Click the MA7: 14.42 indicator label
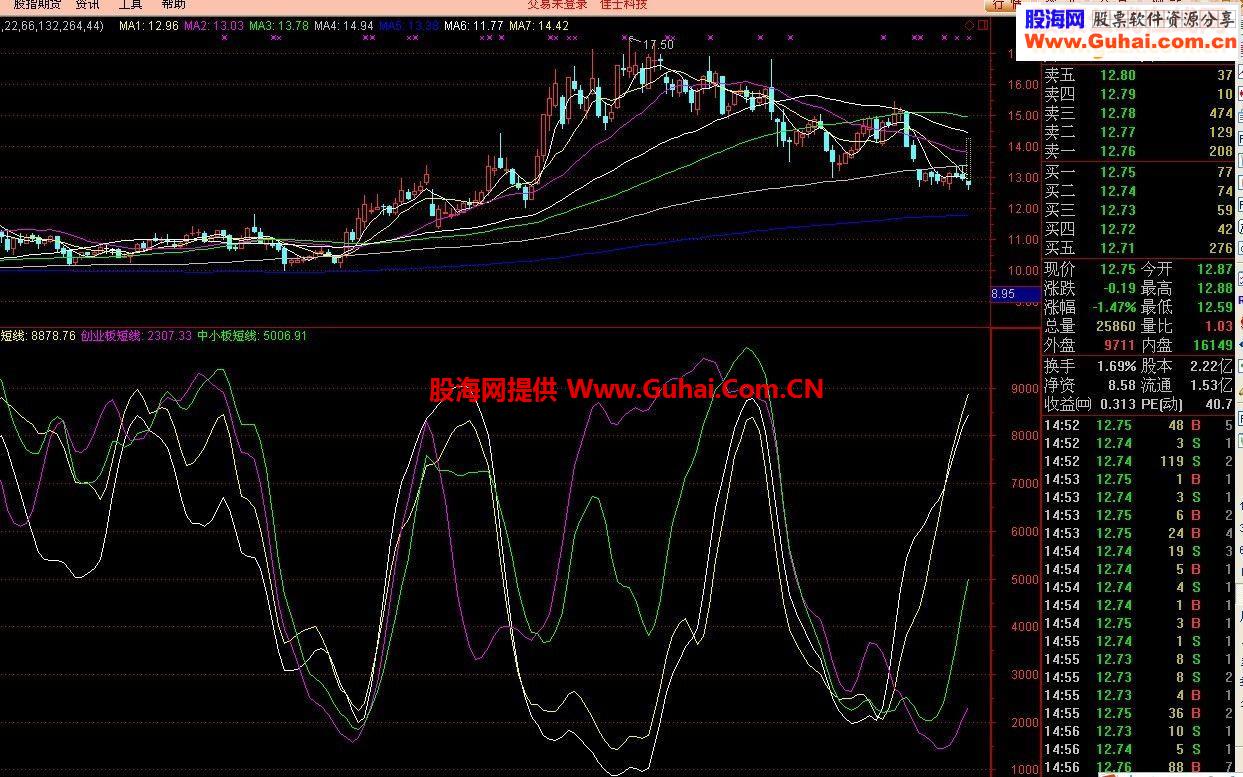1243x777 pixels. (539, 26)
